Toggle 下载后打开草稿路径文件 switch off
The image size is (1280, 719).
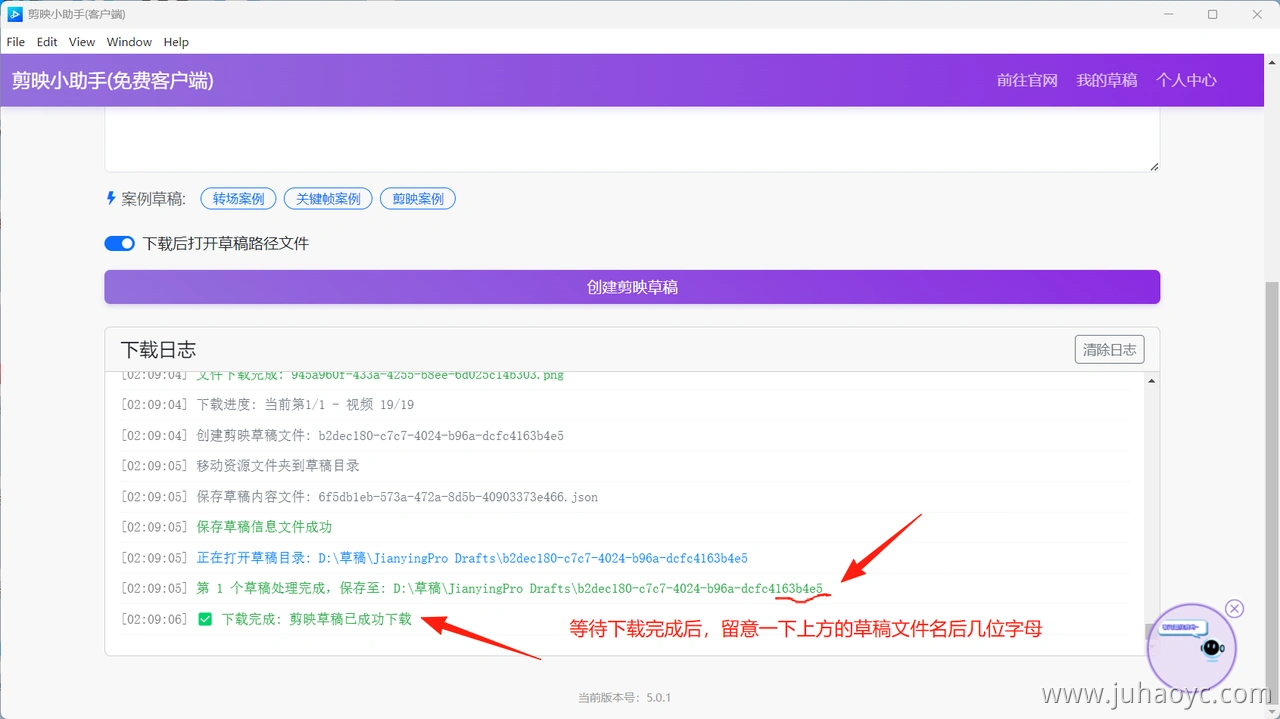click(120, 243)
